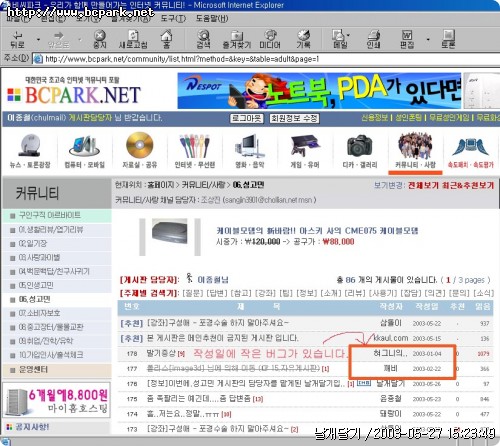This screenshot has height=446, width=500.
Task: Open the 인터넷·무선랜 cables icon
Action: [195, 146]
